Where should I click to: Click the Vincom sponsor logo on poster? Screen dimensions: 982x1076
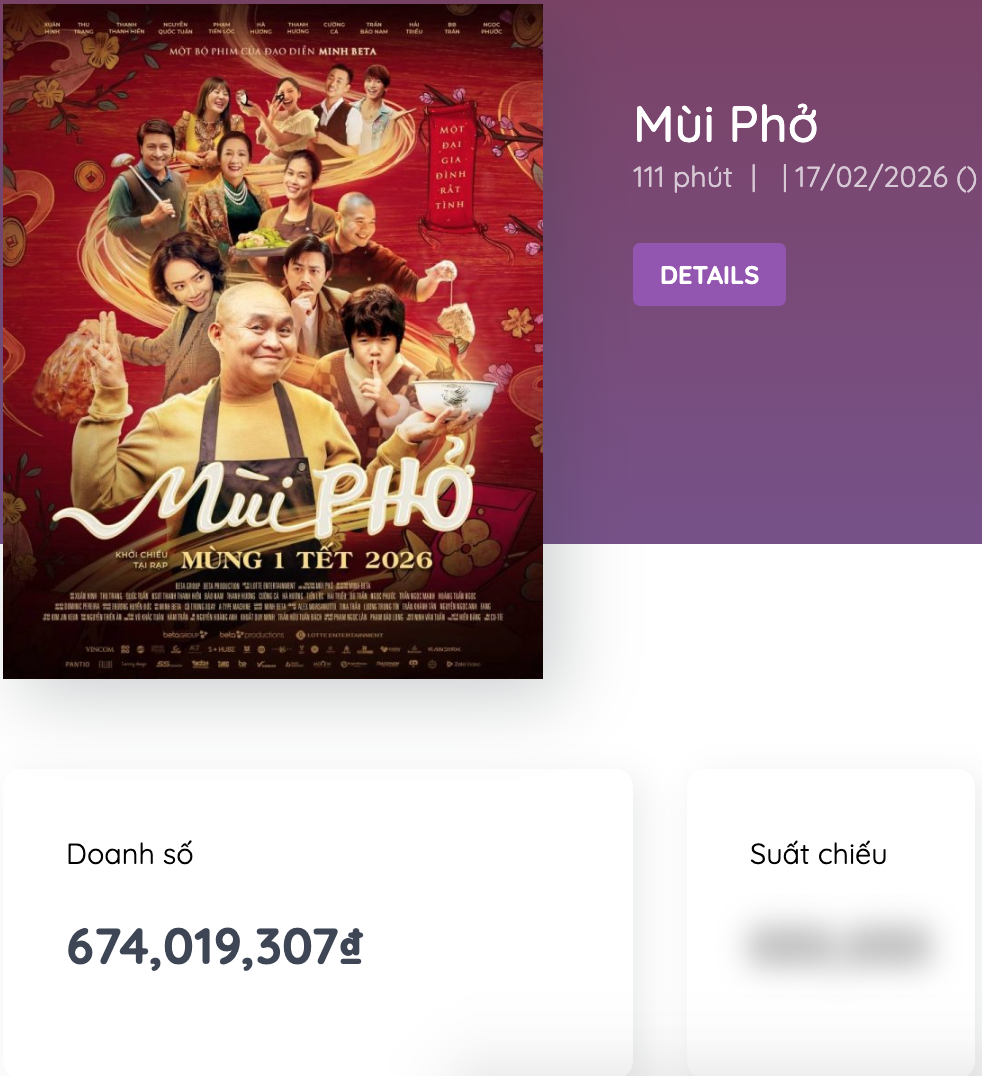tap(100, 649)
